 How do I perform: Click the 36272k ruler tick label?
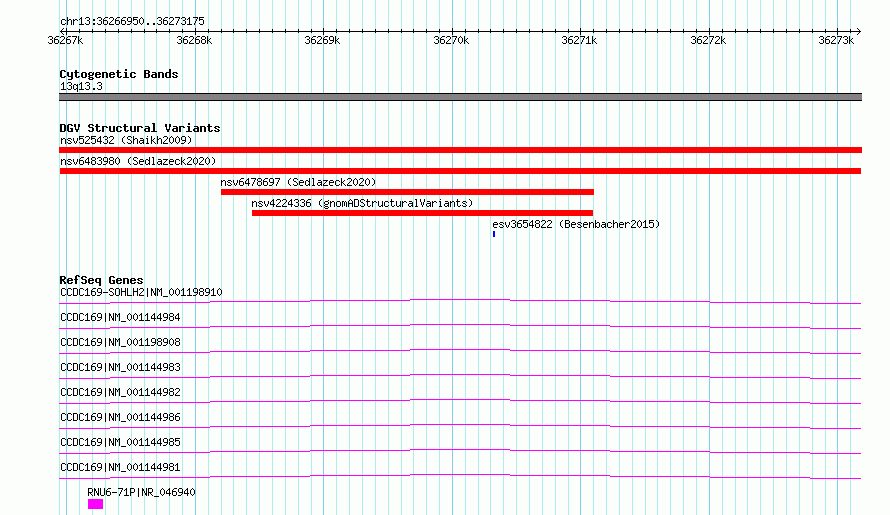708,40
